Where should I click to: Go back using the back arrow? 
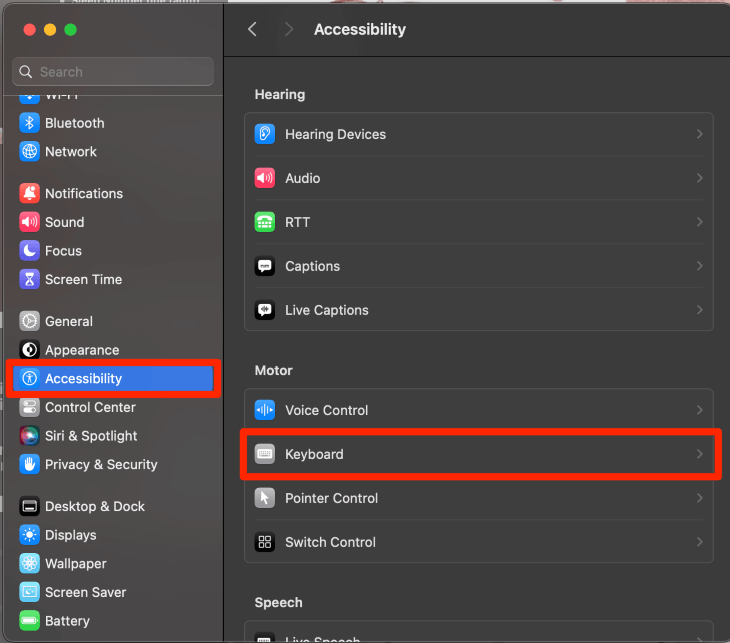pyautogui.click(x=253, y=30)
